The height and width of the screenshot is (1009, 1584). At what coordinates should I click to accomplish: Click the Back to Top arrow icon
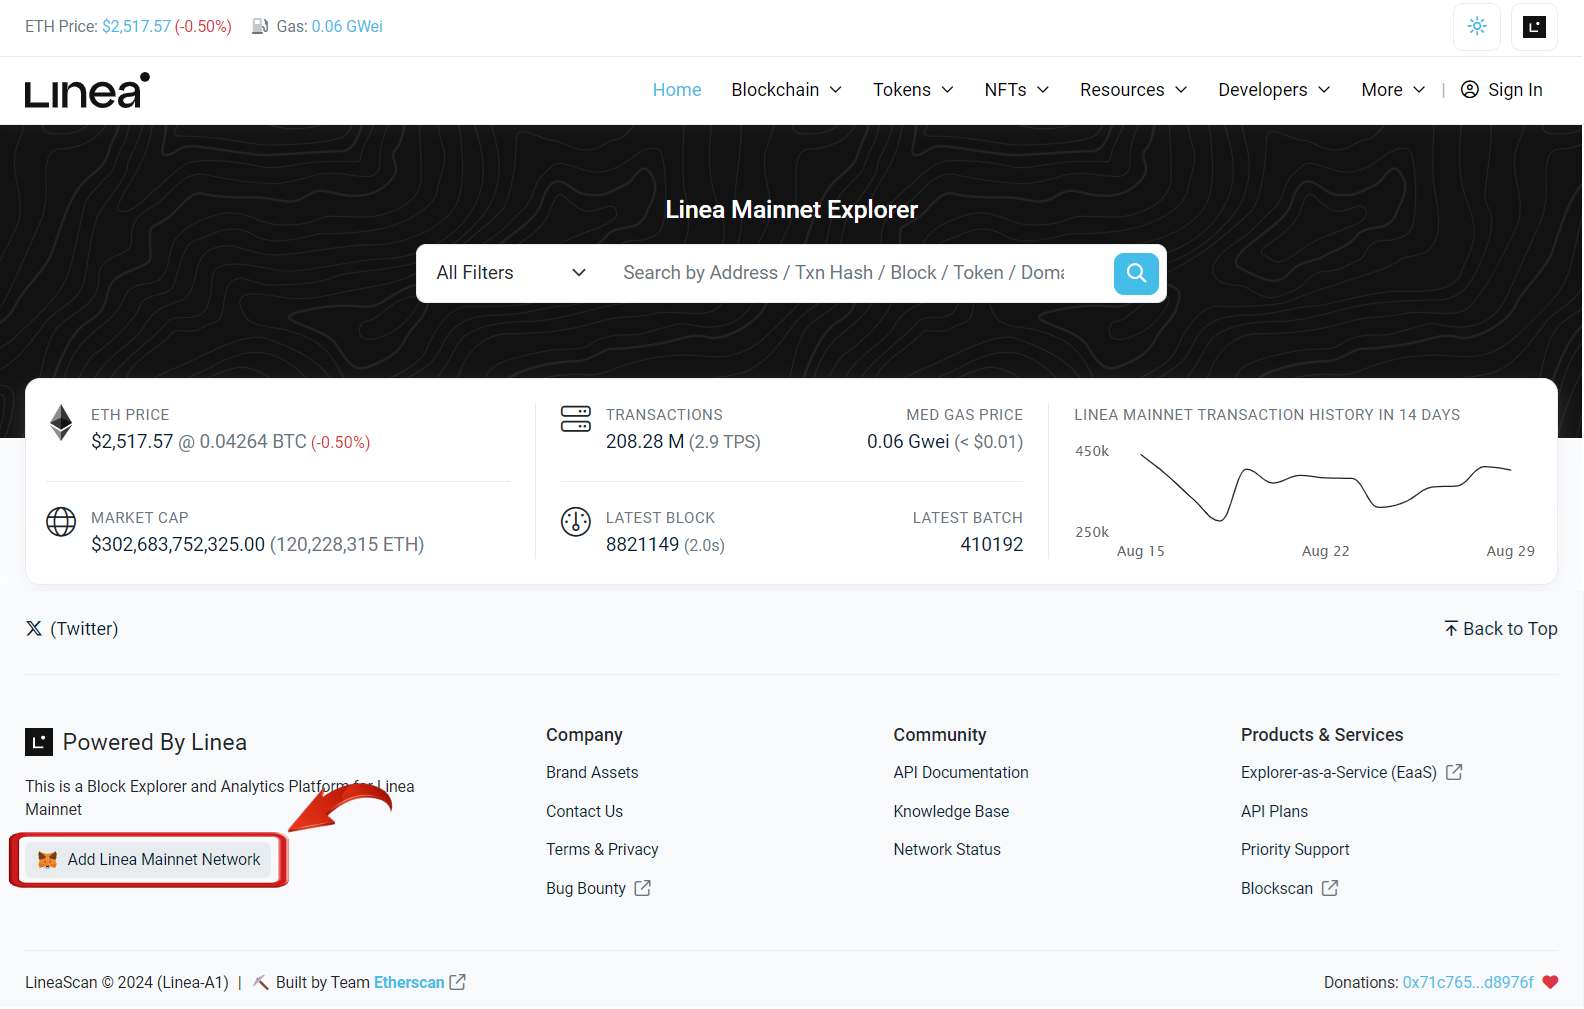pyautogui.click(x=1451, y=628)
